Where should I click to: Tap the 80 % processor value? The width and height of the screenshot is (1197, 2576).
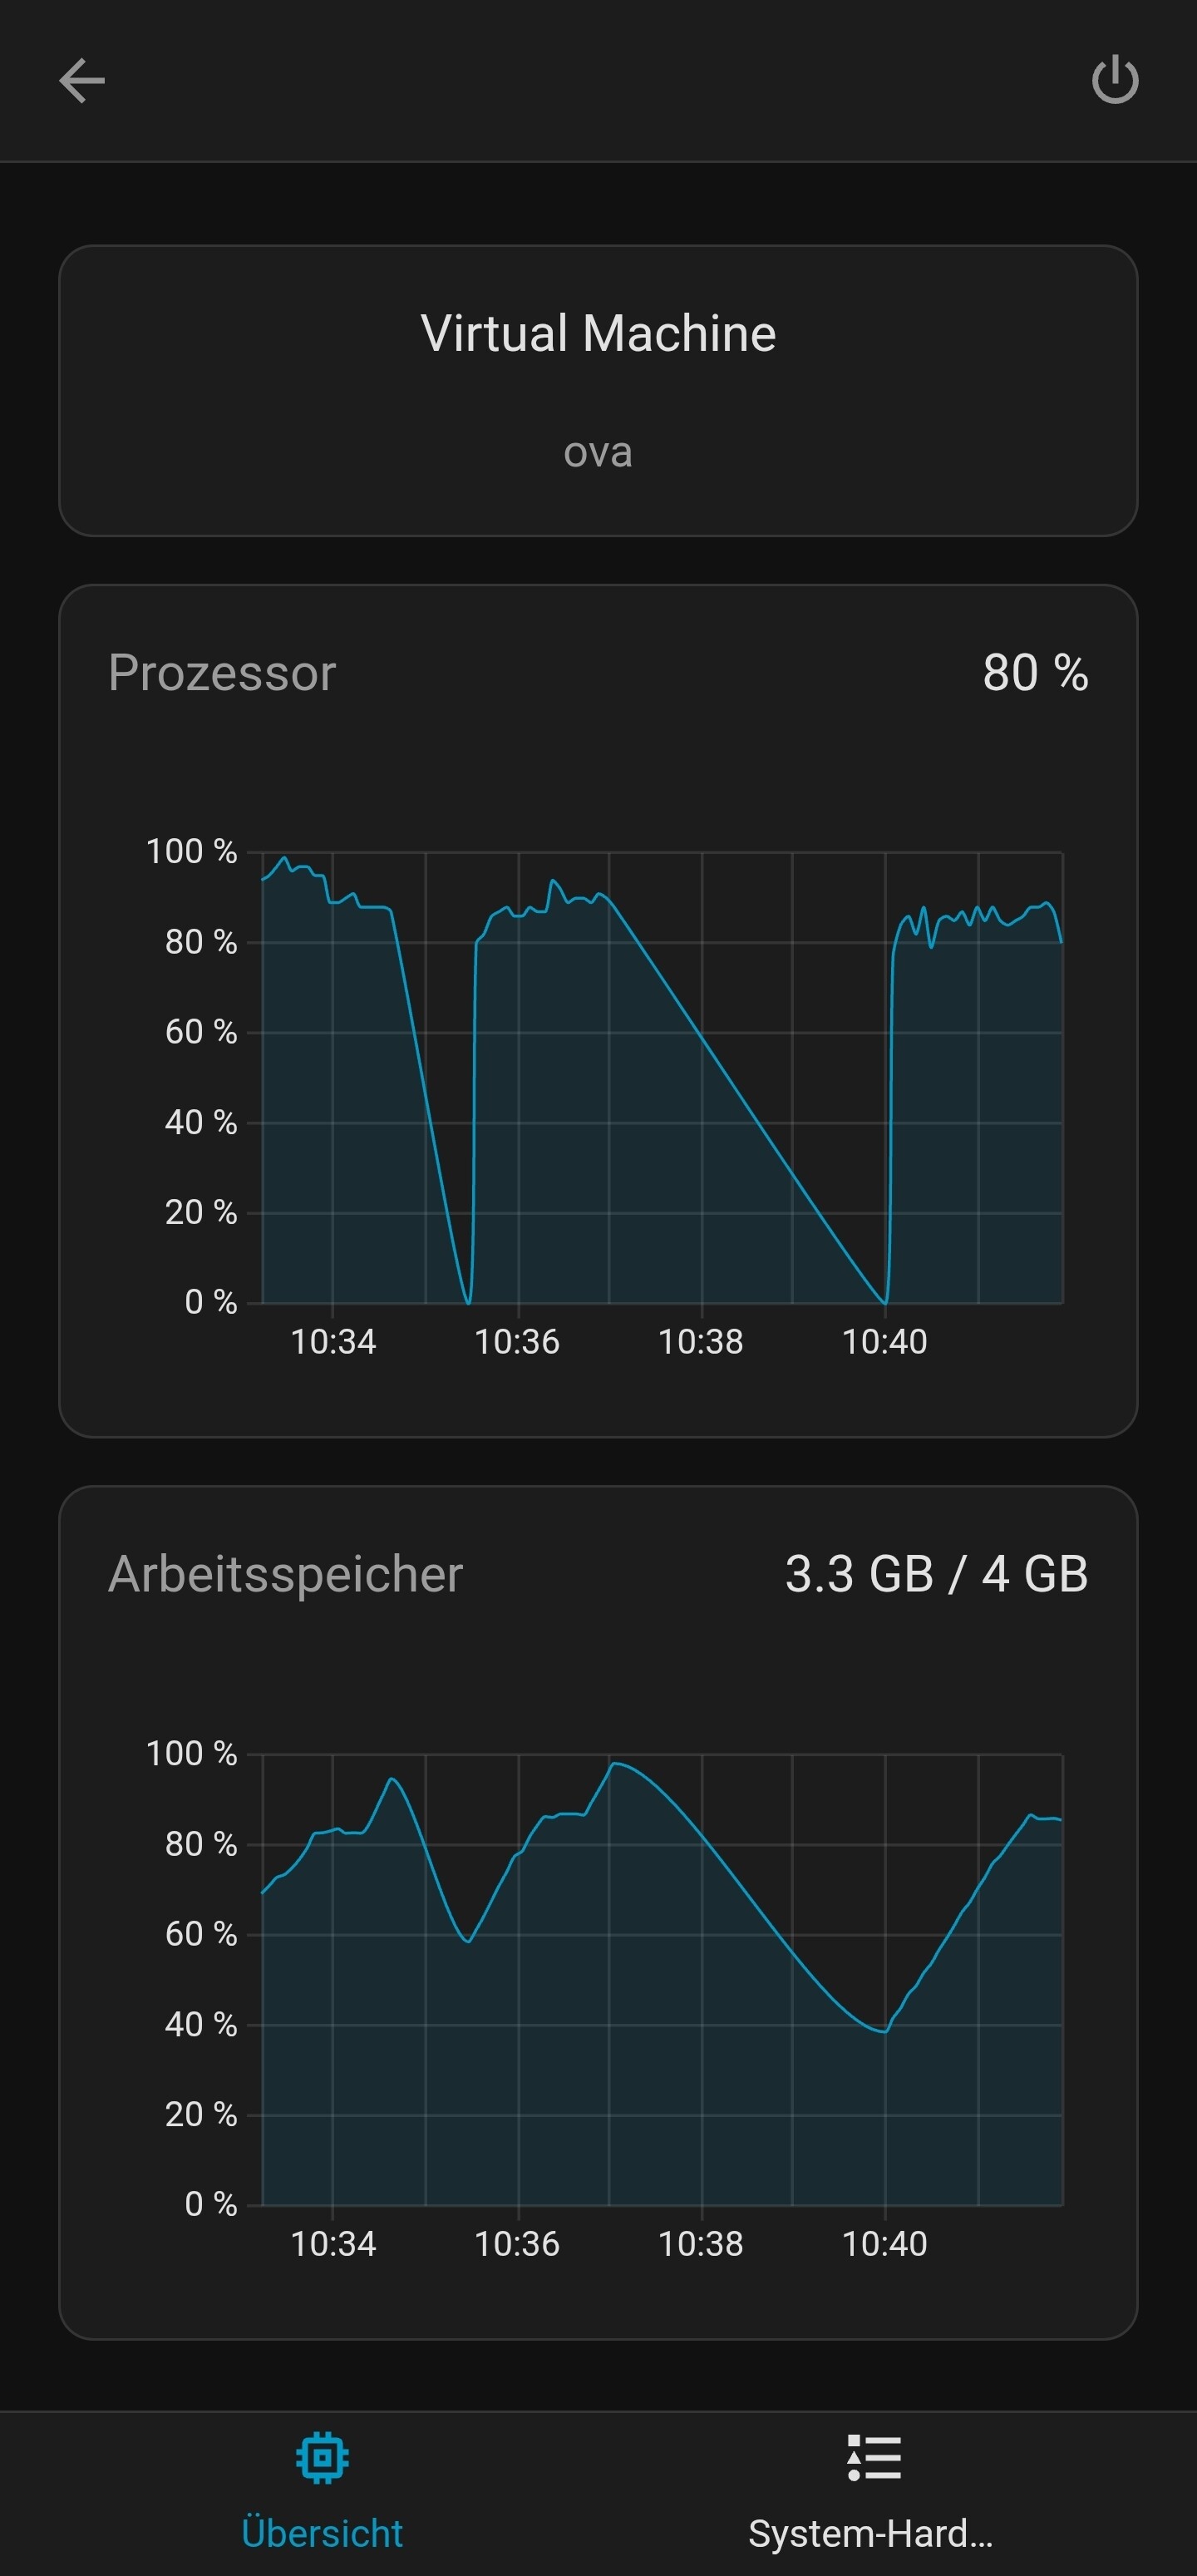click(1035, 673)
